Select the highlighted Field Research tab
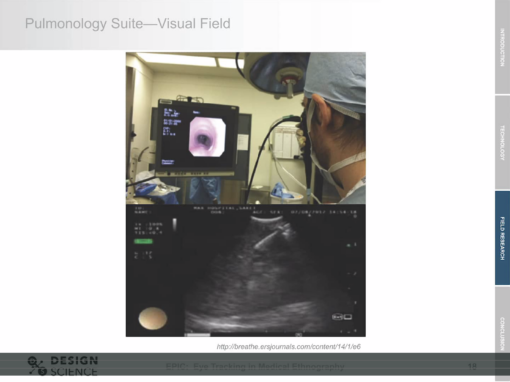Image resolution: width=510 pixels, height=382 pixels. tap(502, 238)
